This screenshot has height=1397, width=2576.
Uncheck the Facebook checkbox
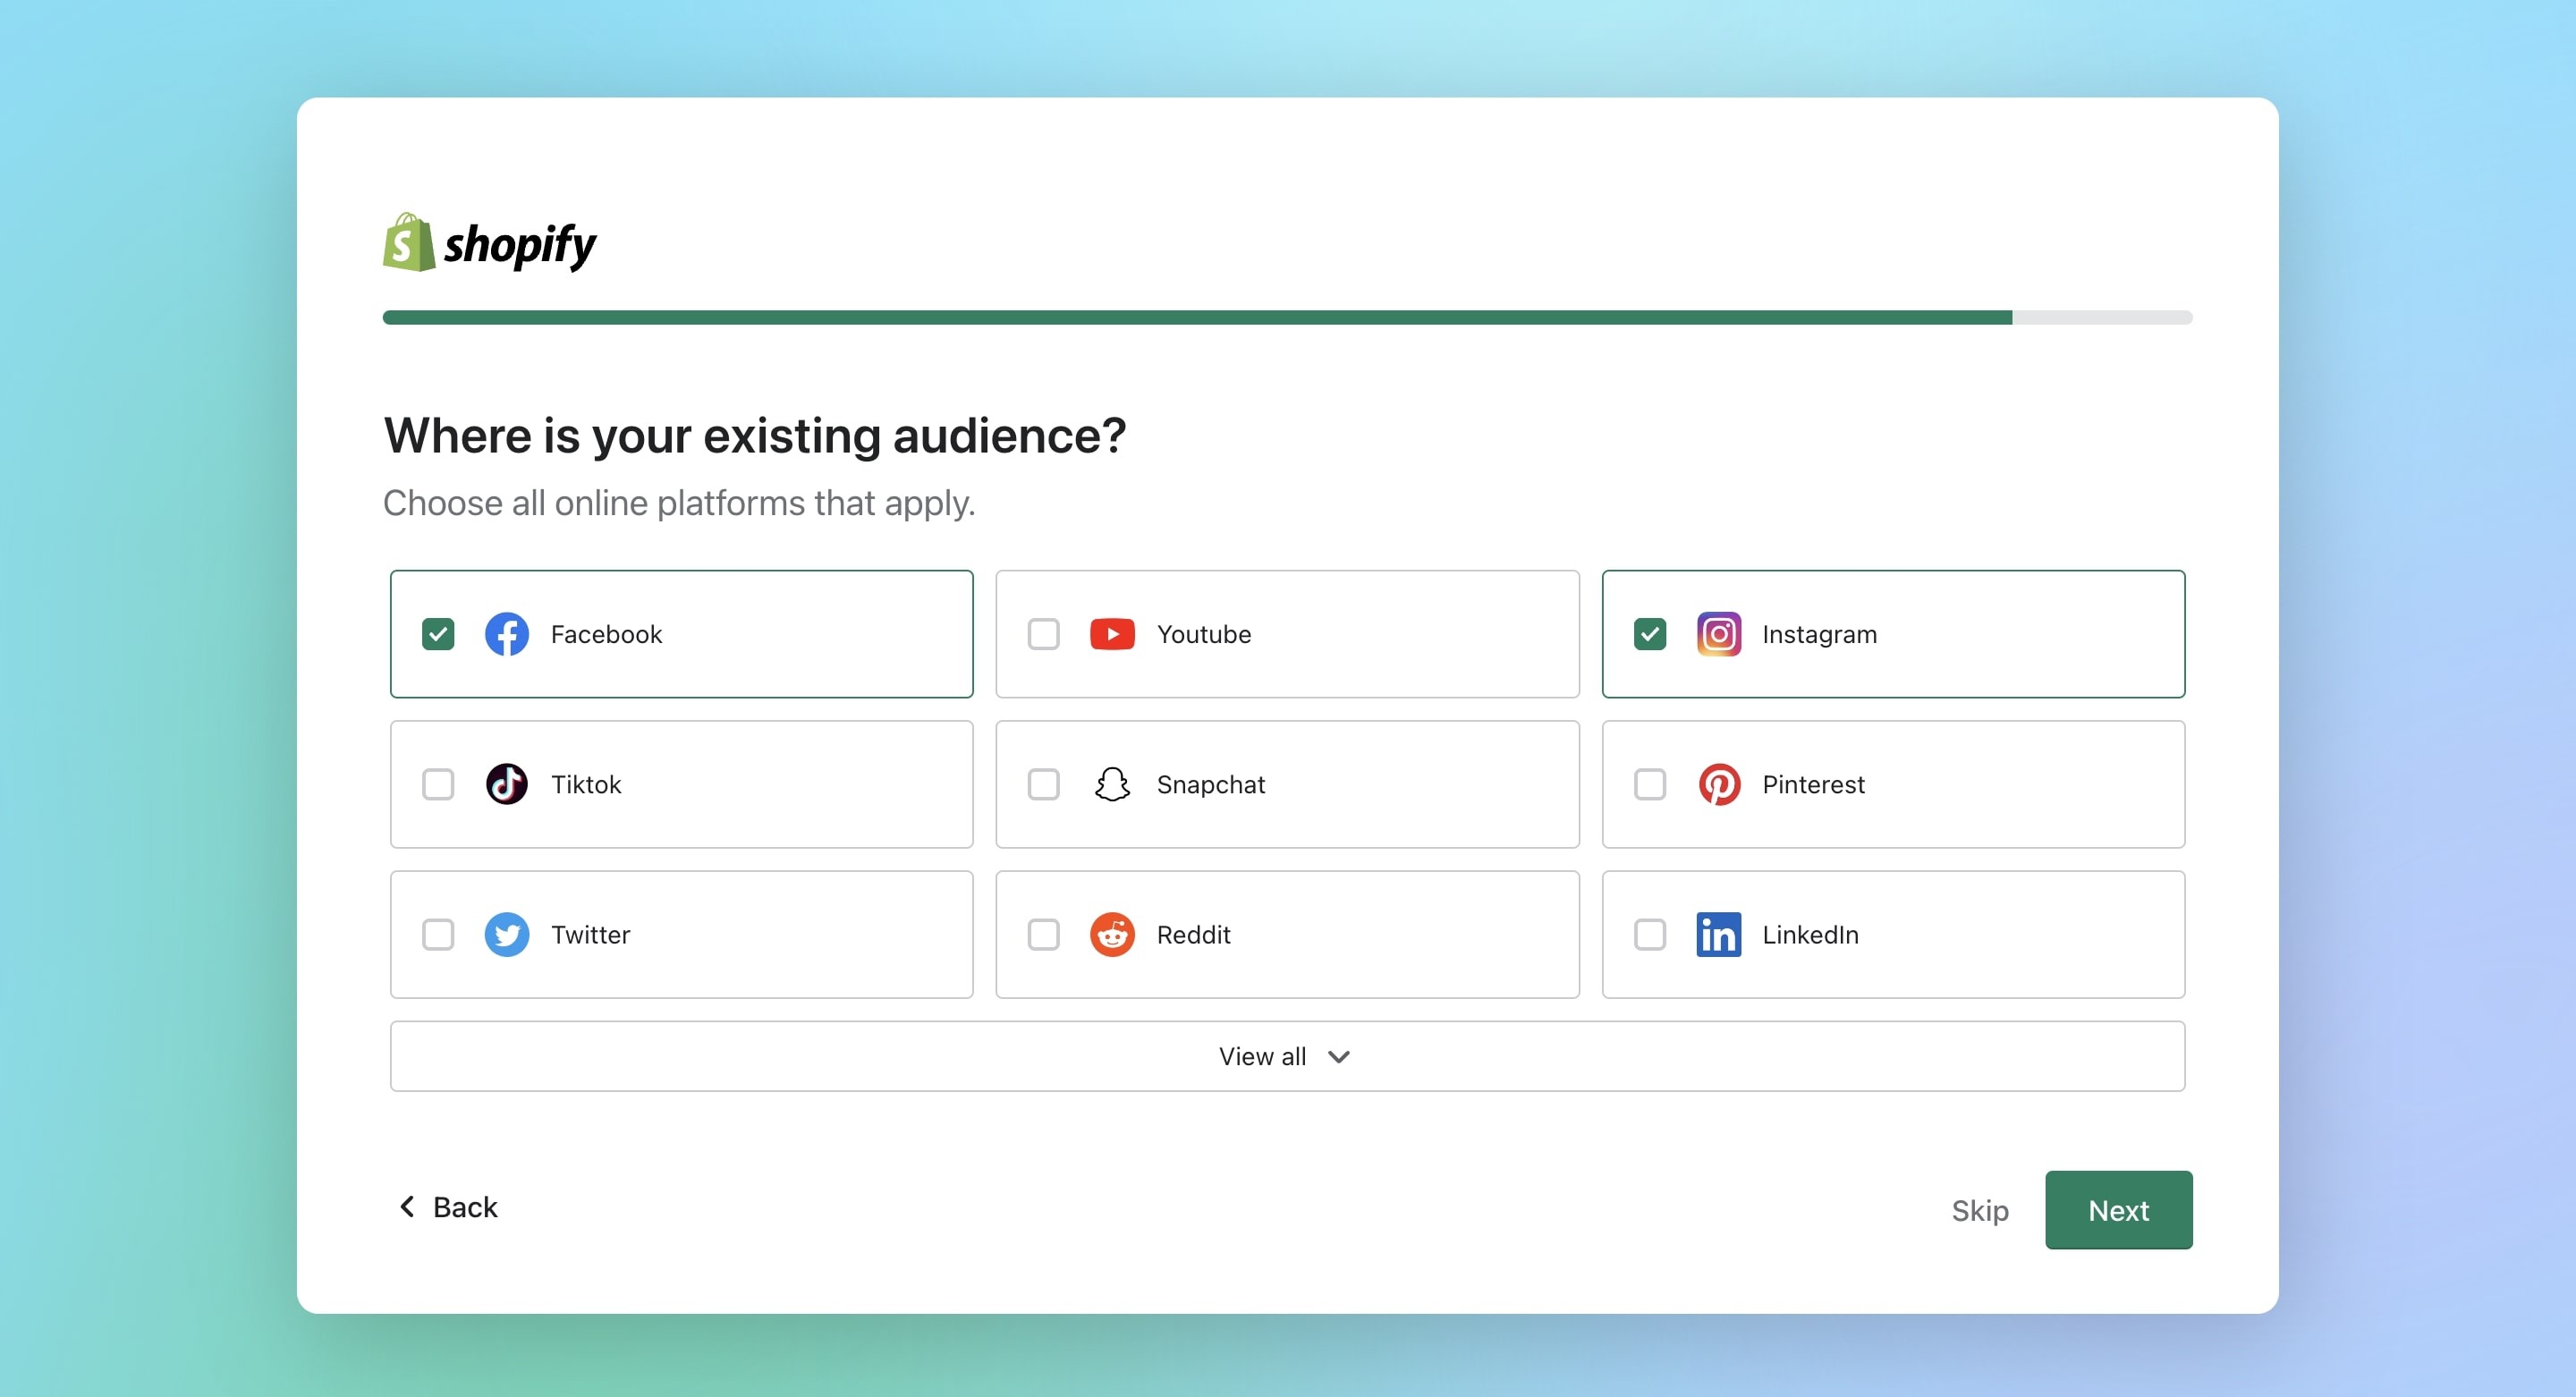tap(438, 634)
